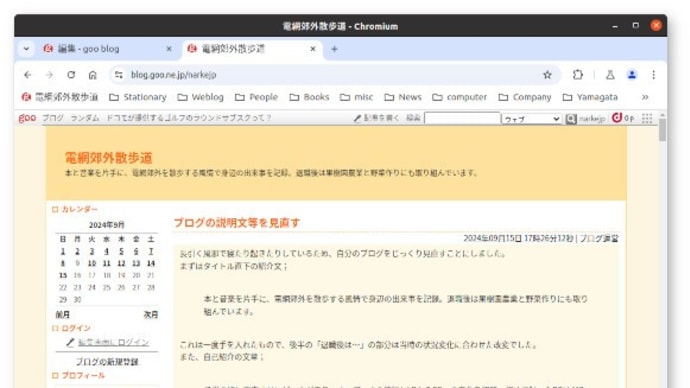
Task: Click the address bar URL blog.goo.ne.jp/narkejp
Action: 173,75
